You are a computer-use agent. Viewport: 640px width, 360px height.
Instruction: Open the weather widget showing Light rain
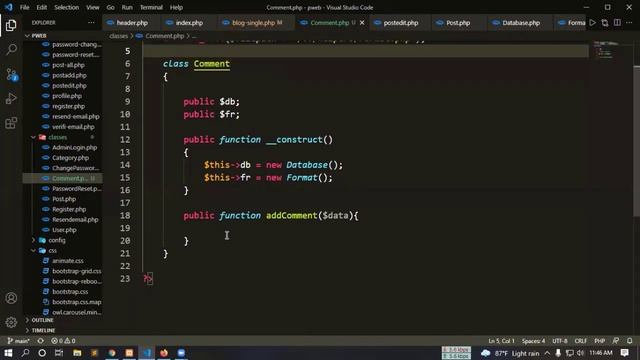point(510,353)
